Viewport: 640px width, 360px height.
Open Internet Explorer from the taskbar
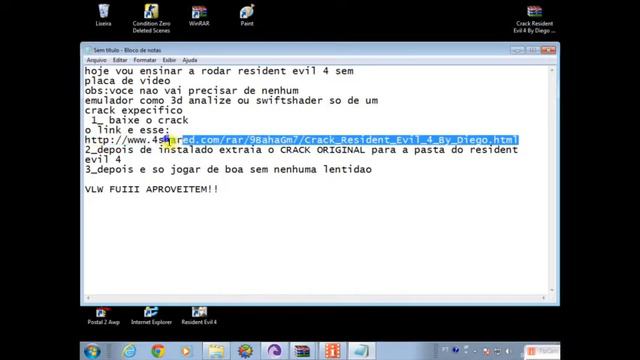129,351
